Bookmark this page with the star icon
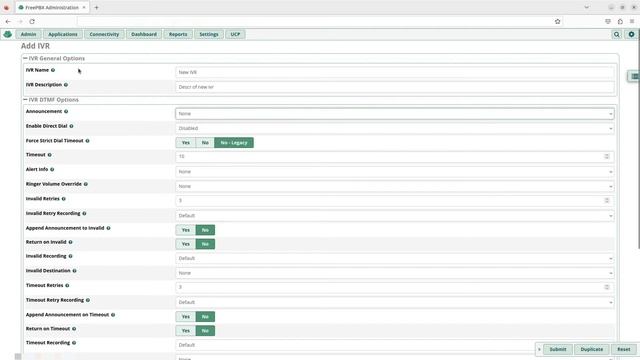This screenshot has width=640, height=360. pyautogui.click(x=558, y=21)
